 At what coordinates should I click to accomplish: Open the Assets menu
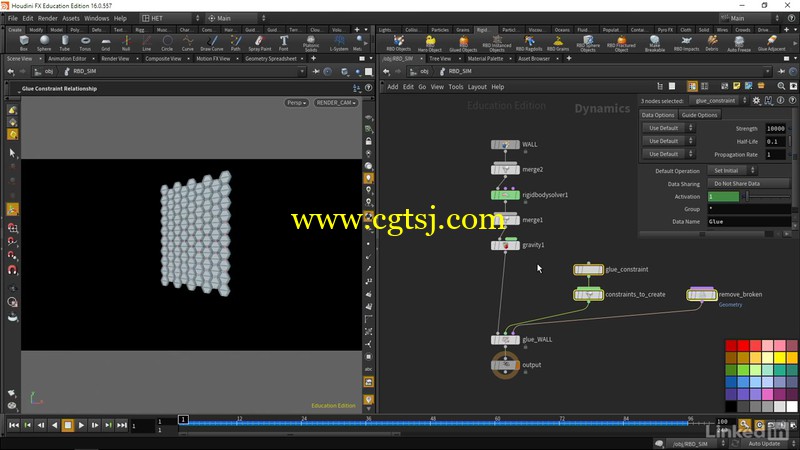pos(71,18)
